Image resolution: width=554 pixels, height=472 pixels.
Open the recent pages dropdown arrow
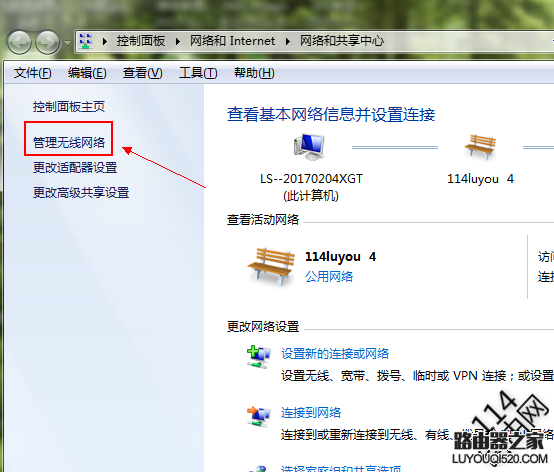[67, 43]
